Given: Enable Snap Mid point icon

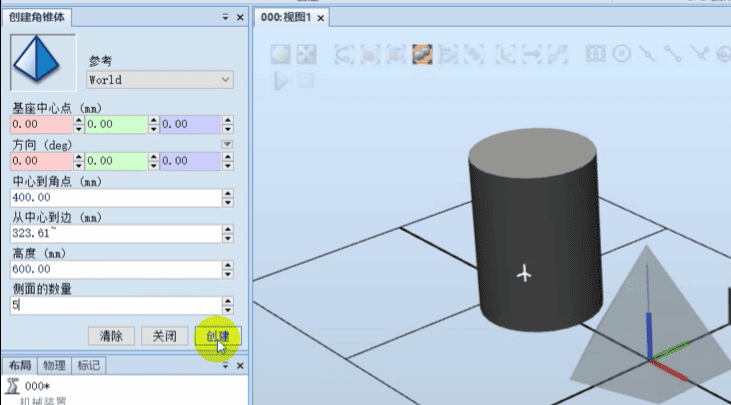Looking at the screenshot, I should tap(648, 54).
